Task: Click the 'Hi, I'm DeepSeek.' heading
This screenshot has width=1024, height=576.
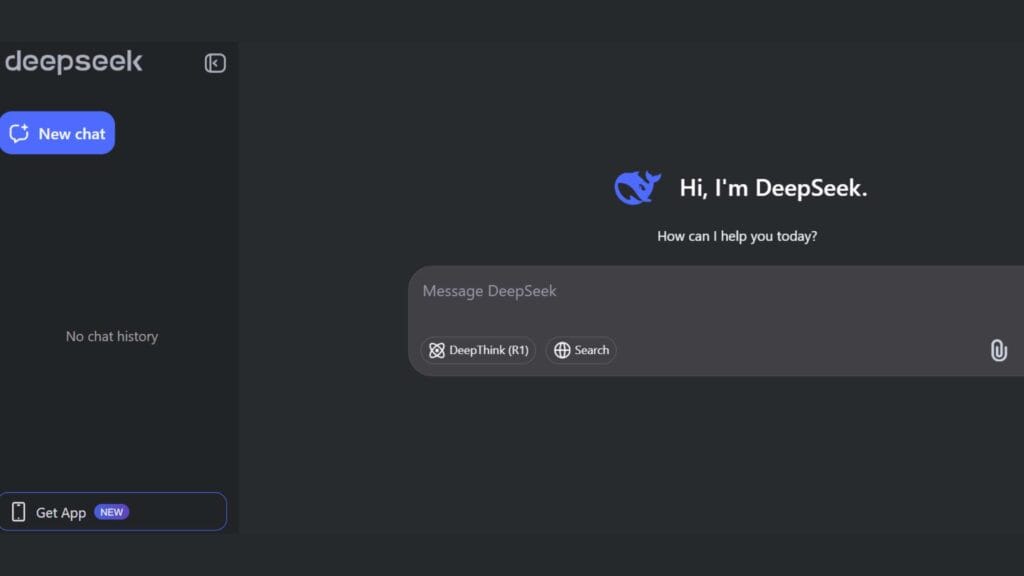Action: 773,188
